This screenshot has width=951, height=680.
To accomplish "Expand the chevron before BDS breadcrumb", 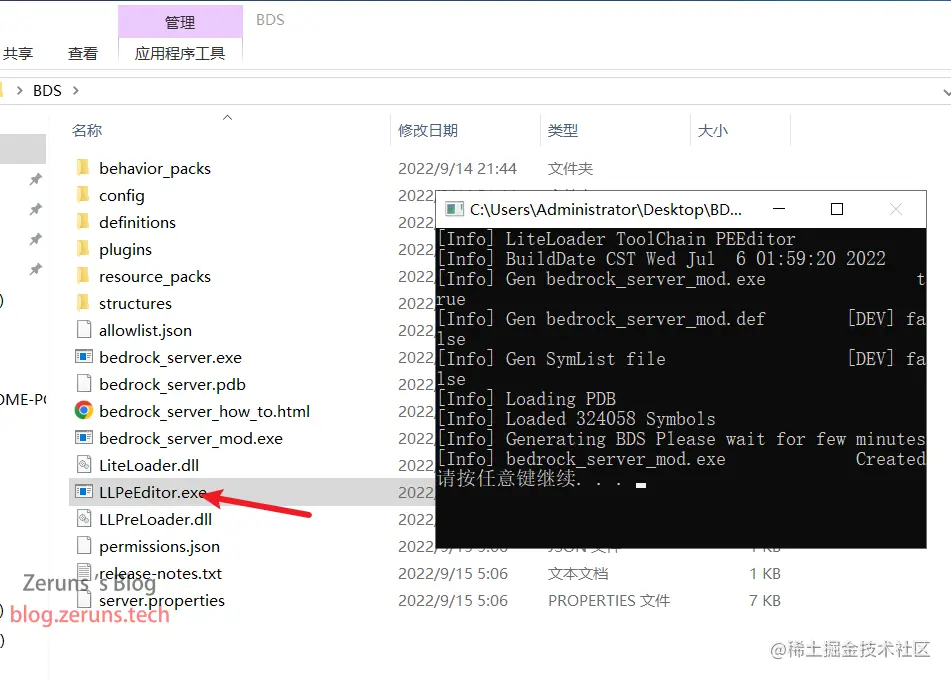I will coord(20,90).
